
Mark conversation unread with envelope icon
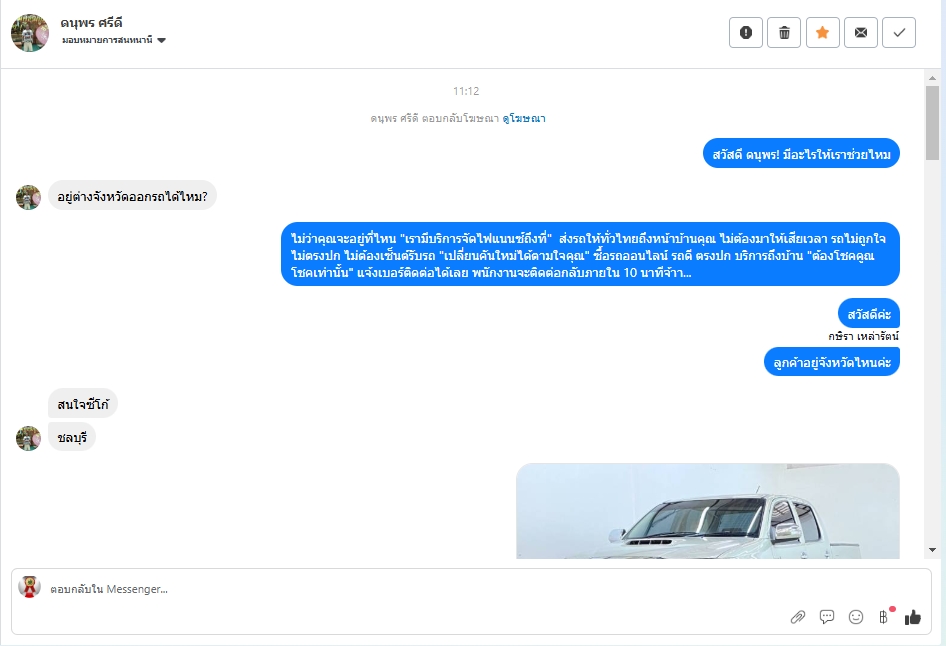(x=861, y=33)
